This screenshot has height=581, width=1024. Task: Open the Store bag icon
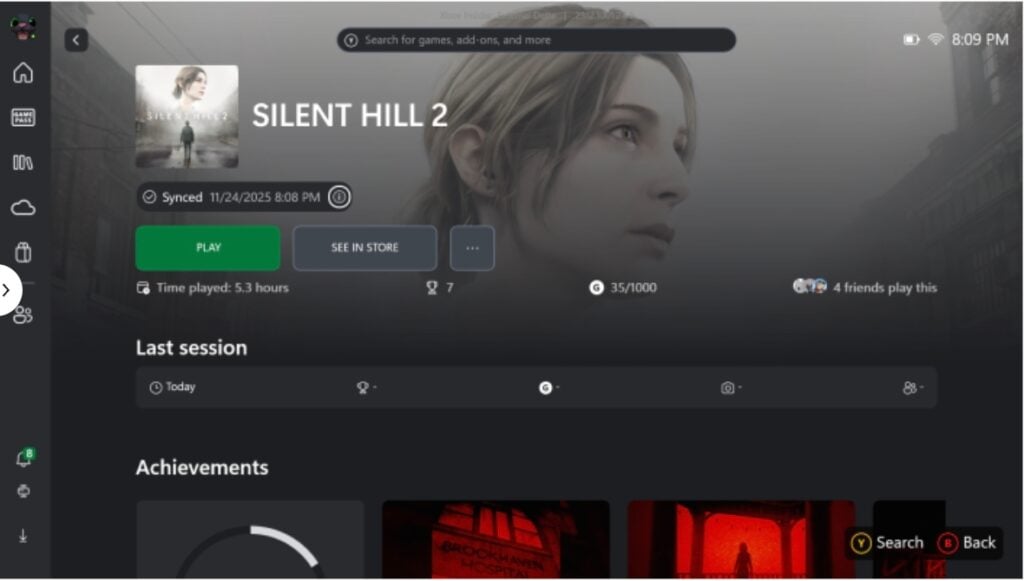point(23,252)
